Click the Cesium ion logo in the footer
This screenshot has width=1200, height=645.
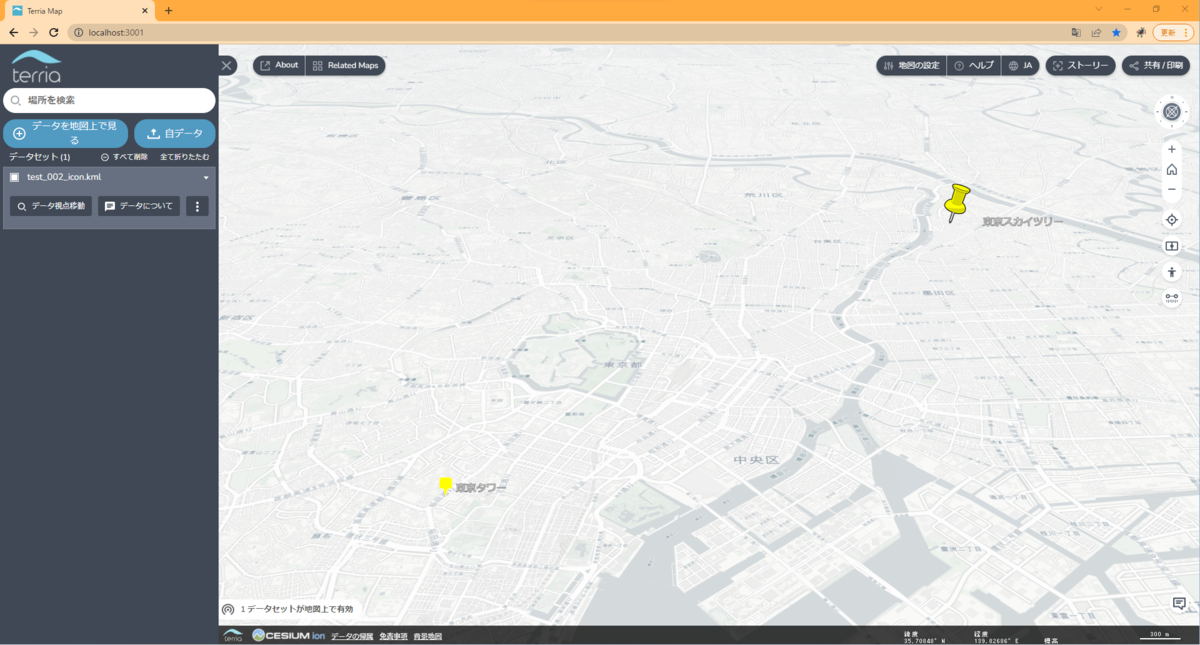289,636
